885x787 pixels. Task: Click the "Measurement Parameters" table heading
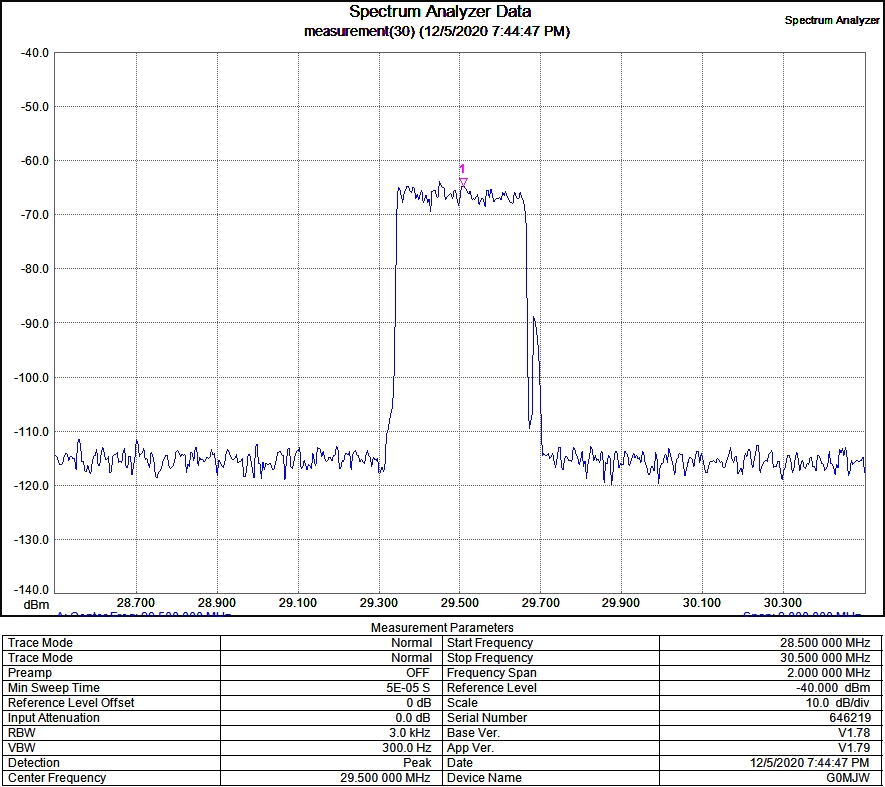(x=442, y=628)
